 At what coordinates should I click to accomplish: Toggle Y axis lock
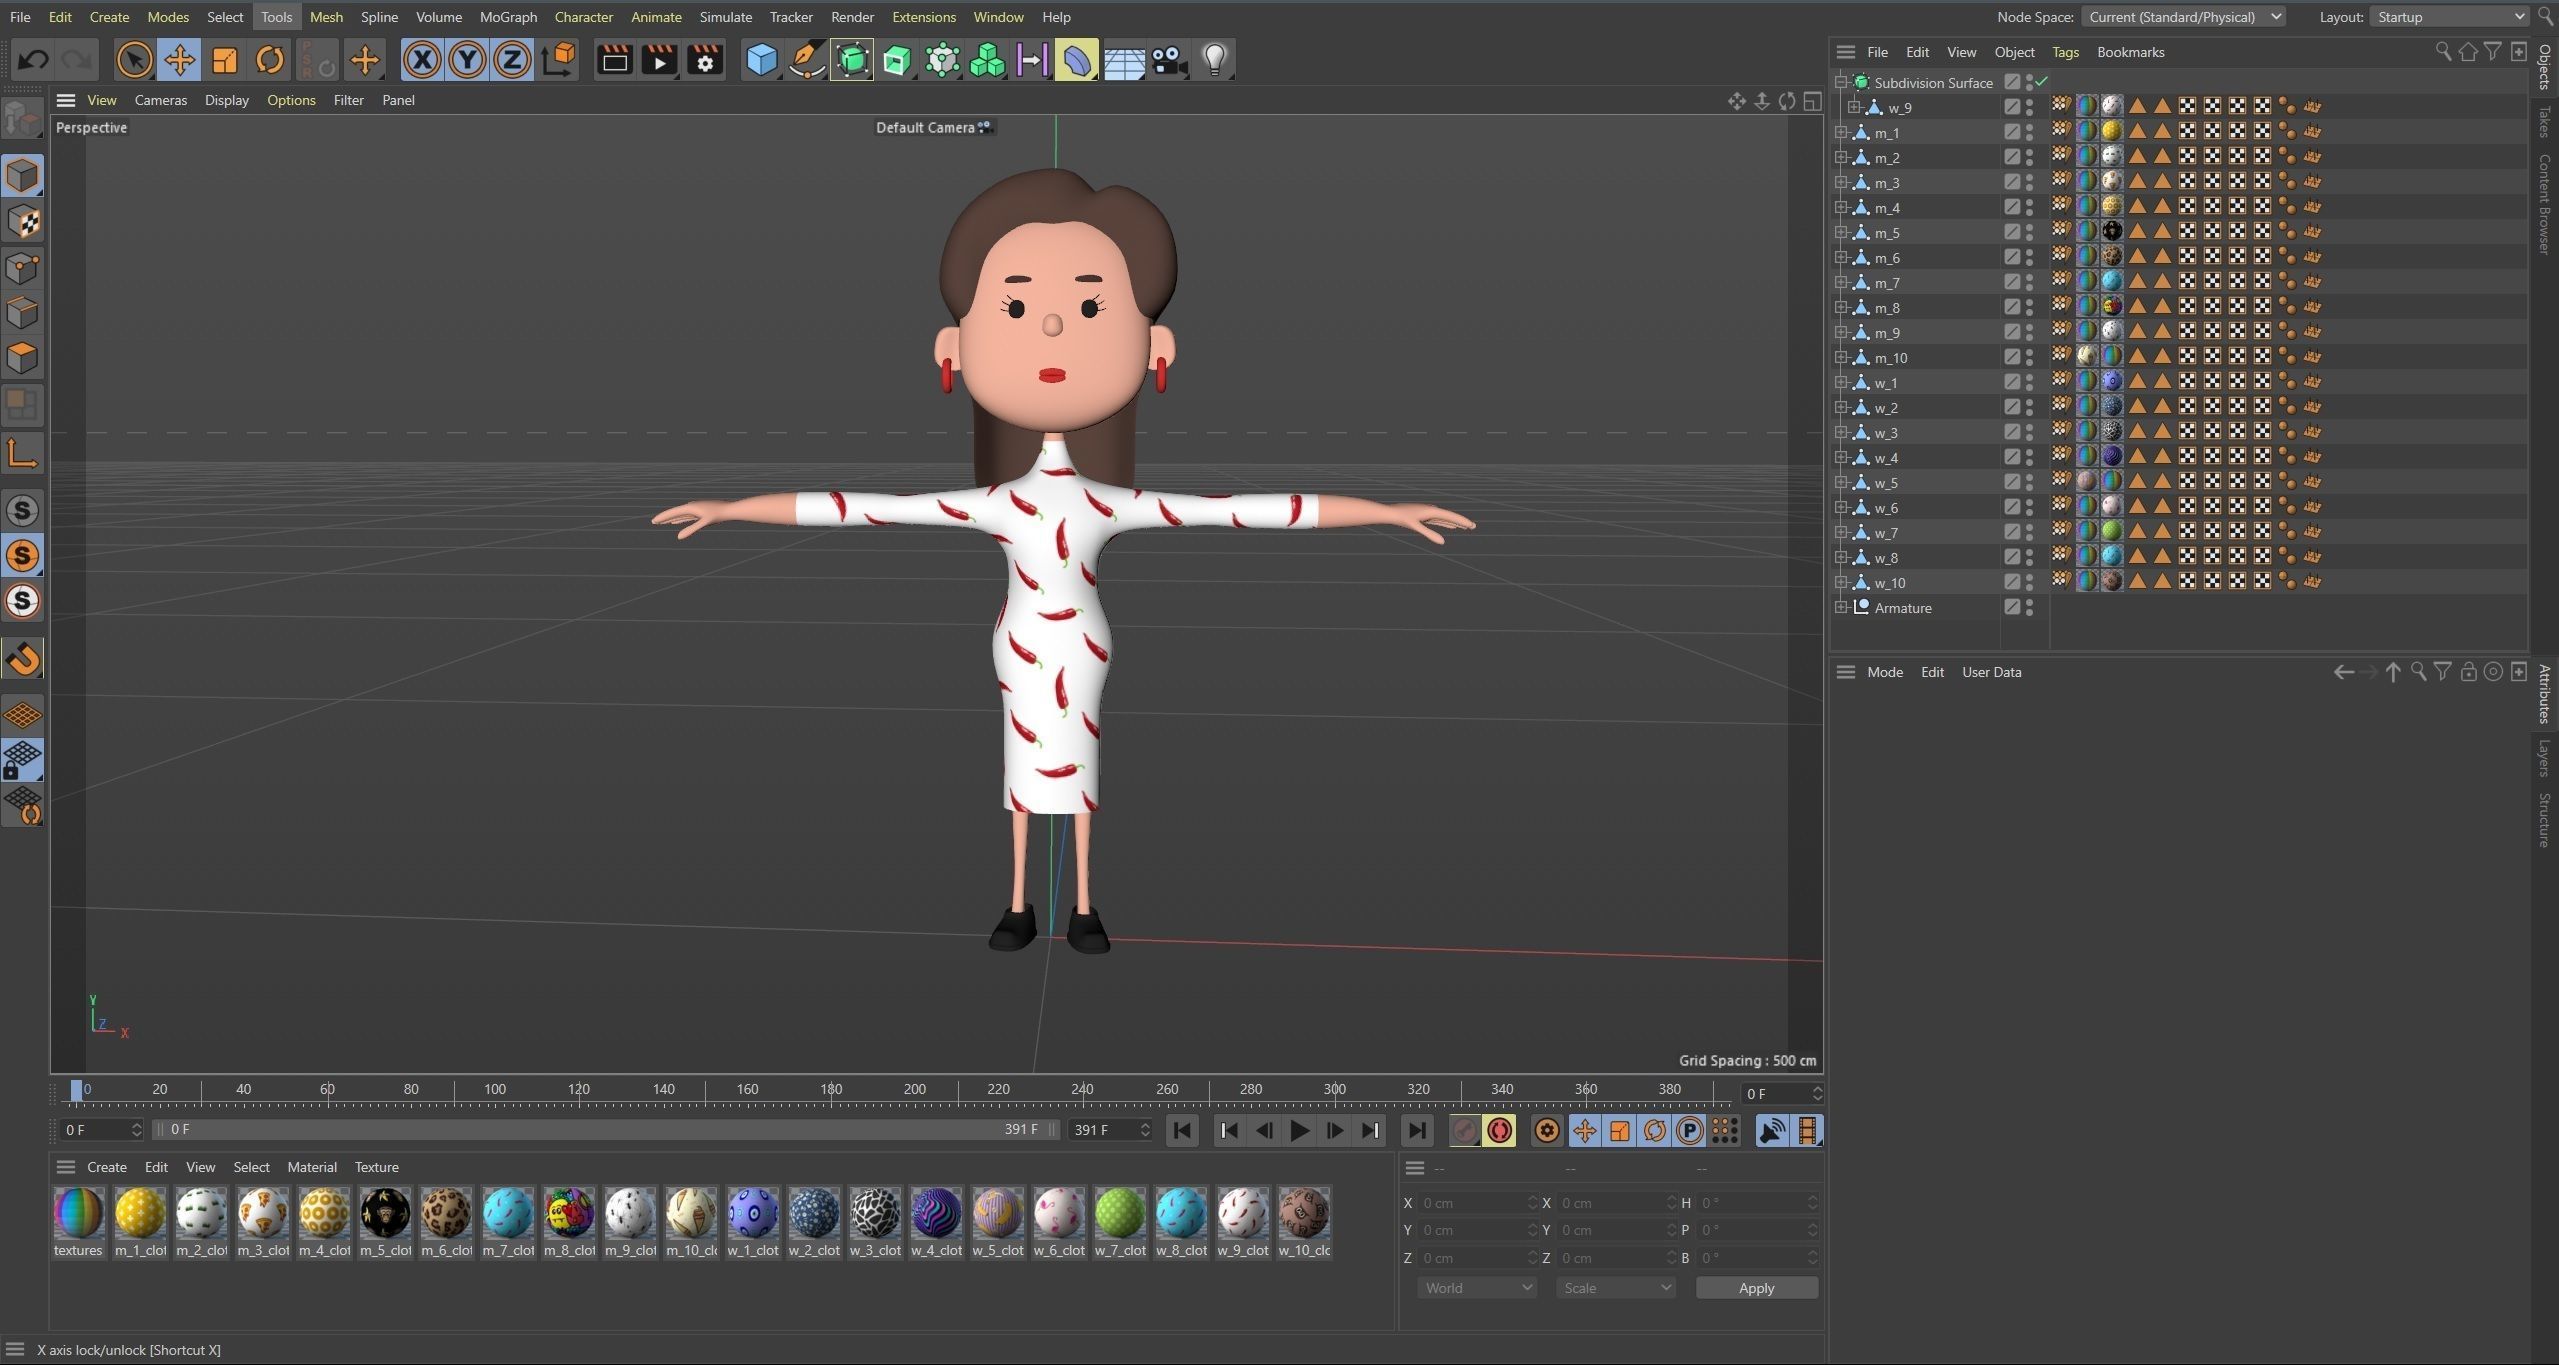(x=467, y=60)
